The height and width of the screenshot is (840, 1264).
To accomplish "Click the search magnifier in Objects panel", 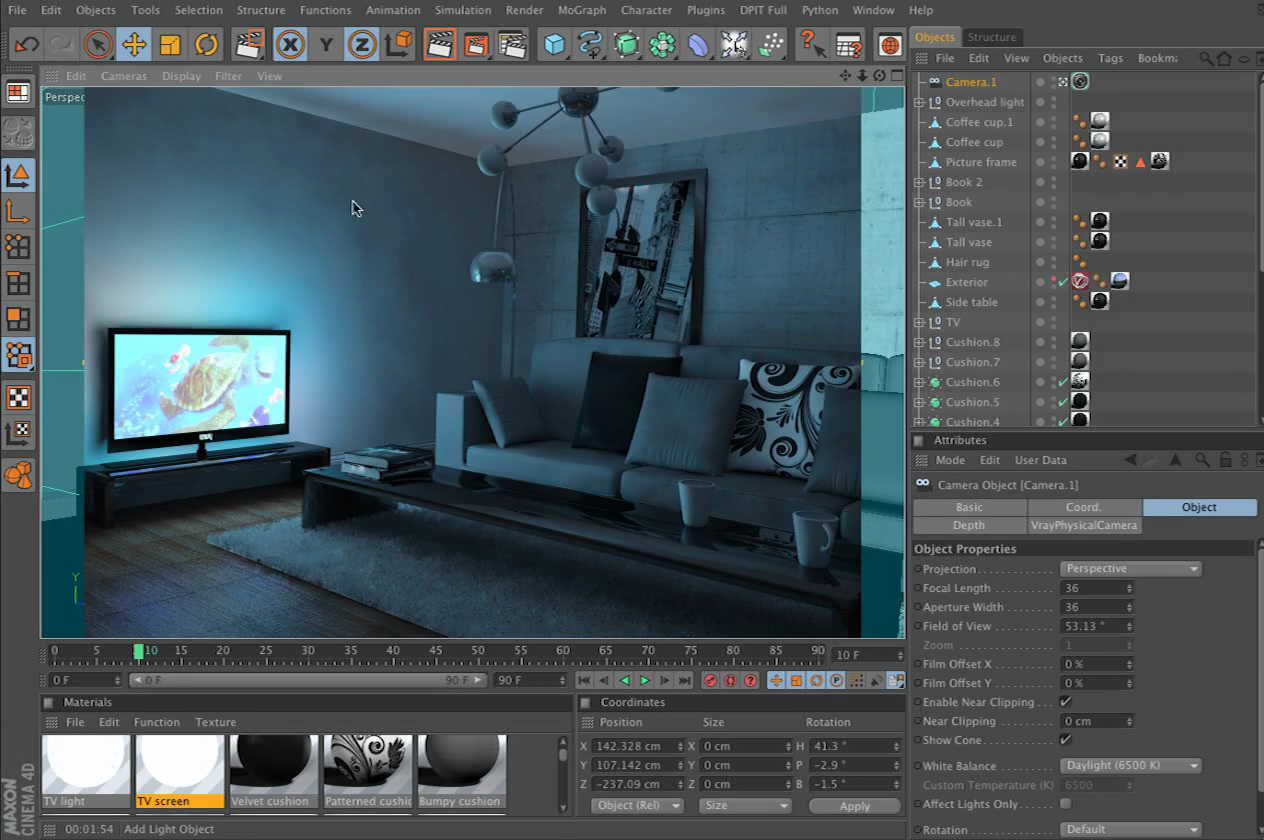I will coord(1206,59).
